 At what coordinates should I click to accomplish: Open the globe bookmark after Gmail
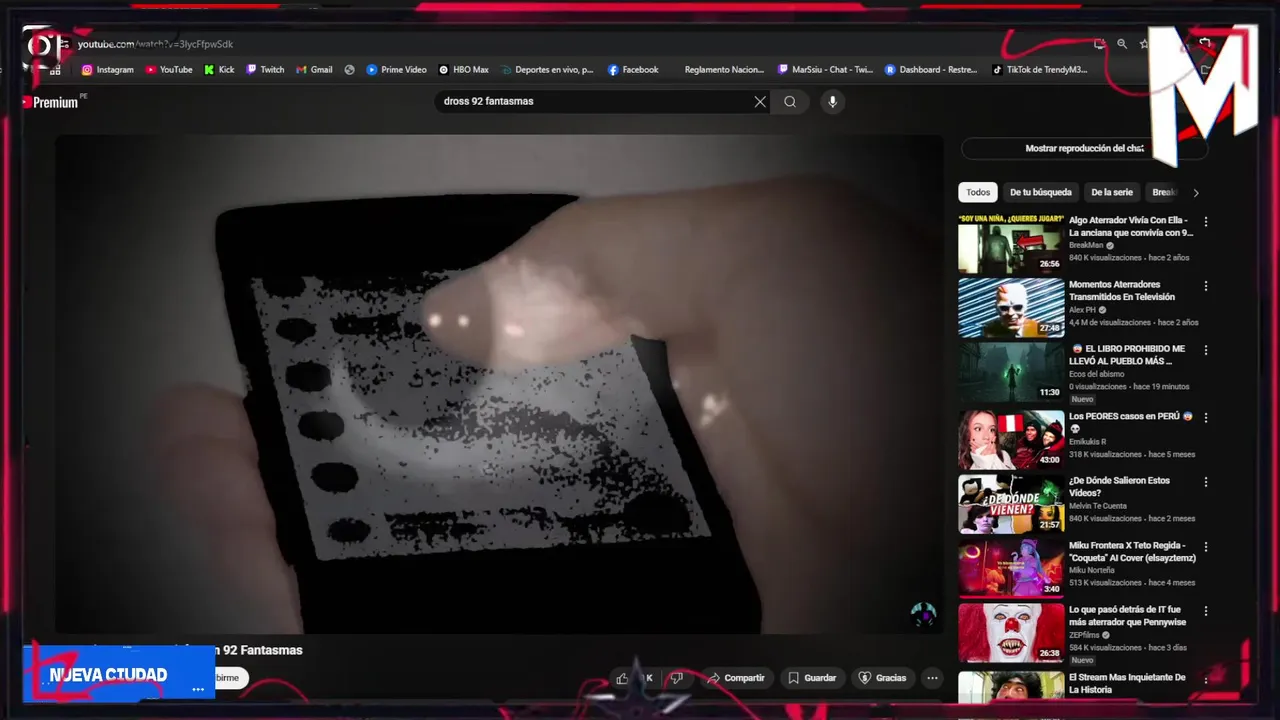pyautogui.click(x=350, y=70)
